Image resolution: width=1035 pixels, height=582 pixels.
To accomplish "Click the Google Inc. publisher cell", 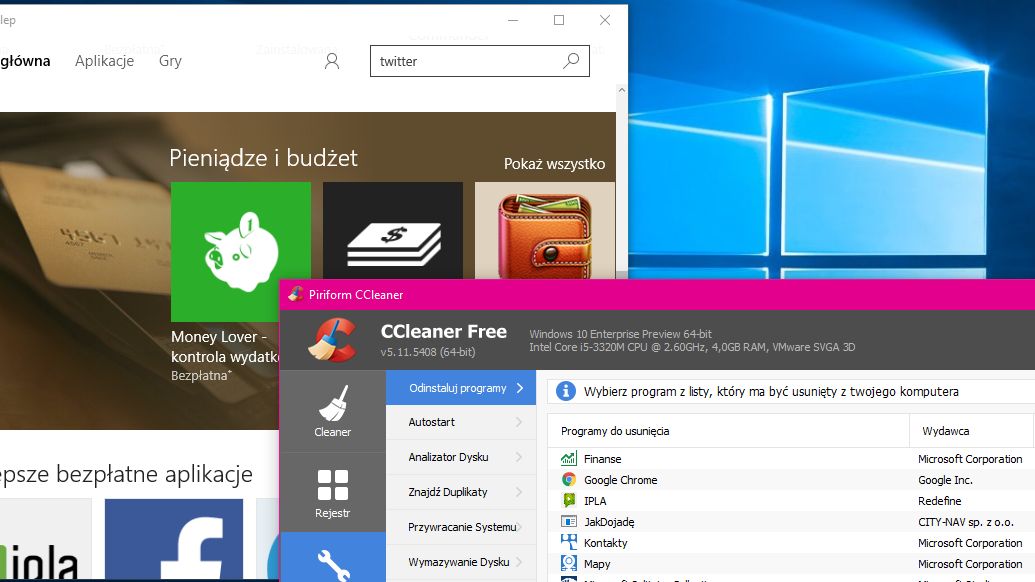I will (945, 480).
